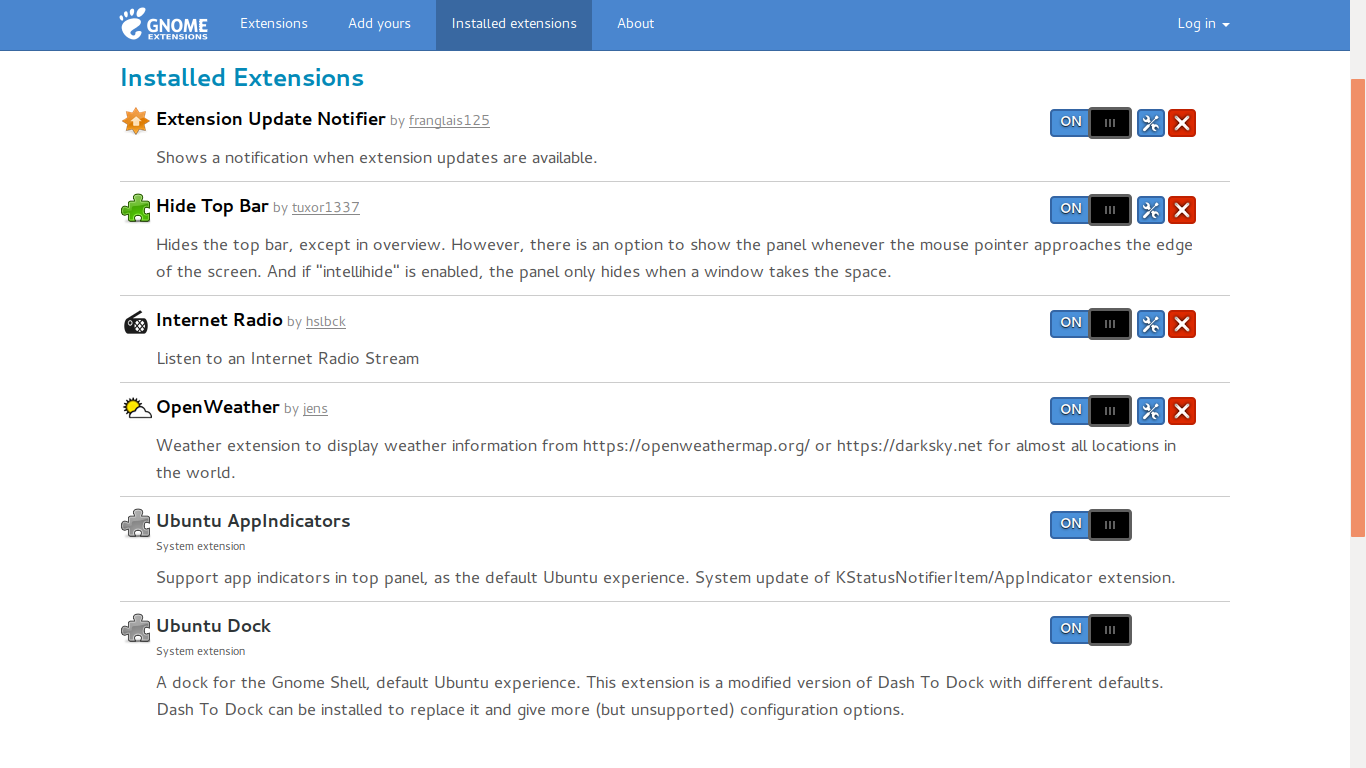
Task: Click the Extension Update Notifier orange icon
Action: (136, 121)
